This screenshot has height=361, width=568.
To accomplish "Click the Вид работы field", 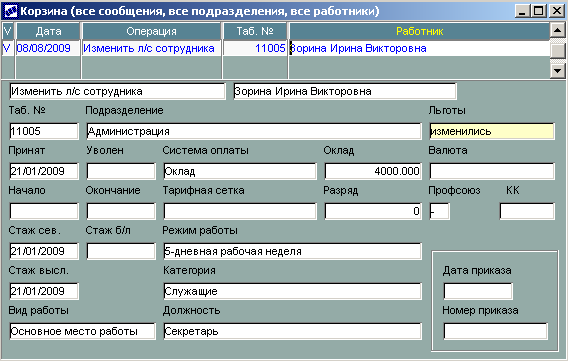I will click(83, 331).
